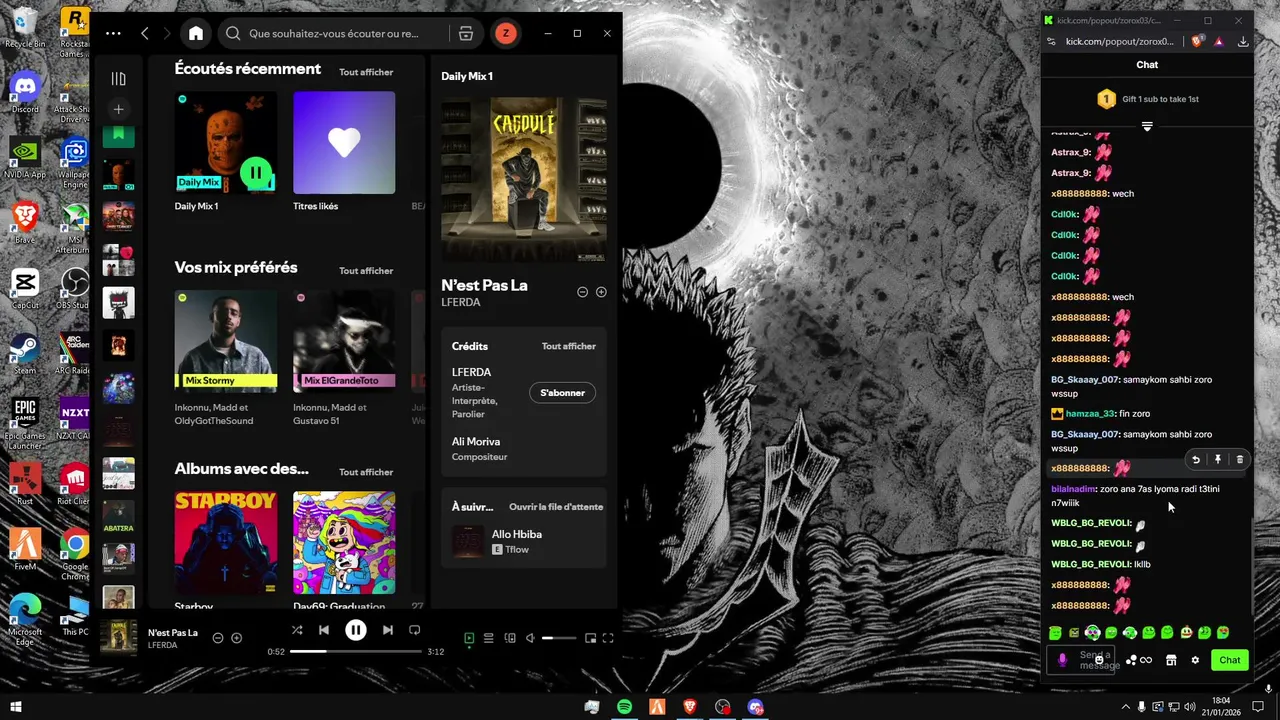Toggle repeat mode
Screen dimensions: 1280x720
click(414, 630)
